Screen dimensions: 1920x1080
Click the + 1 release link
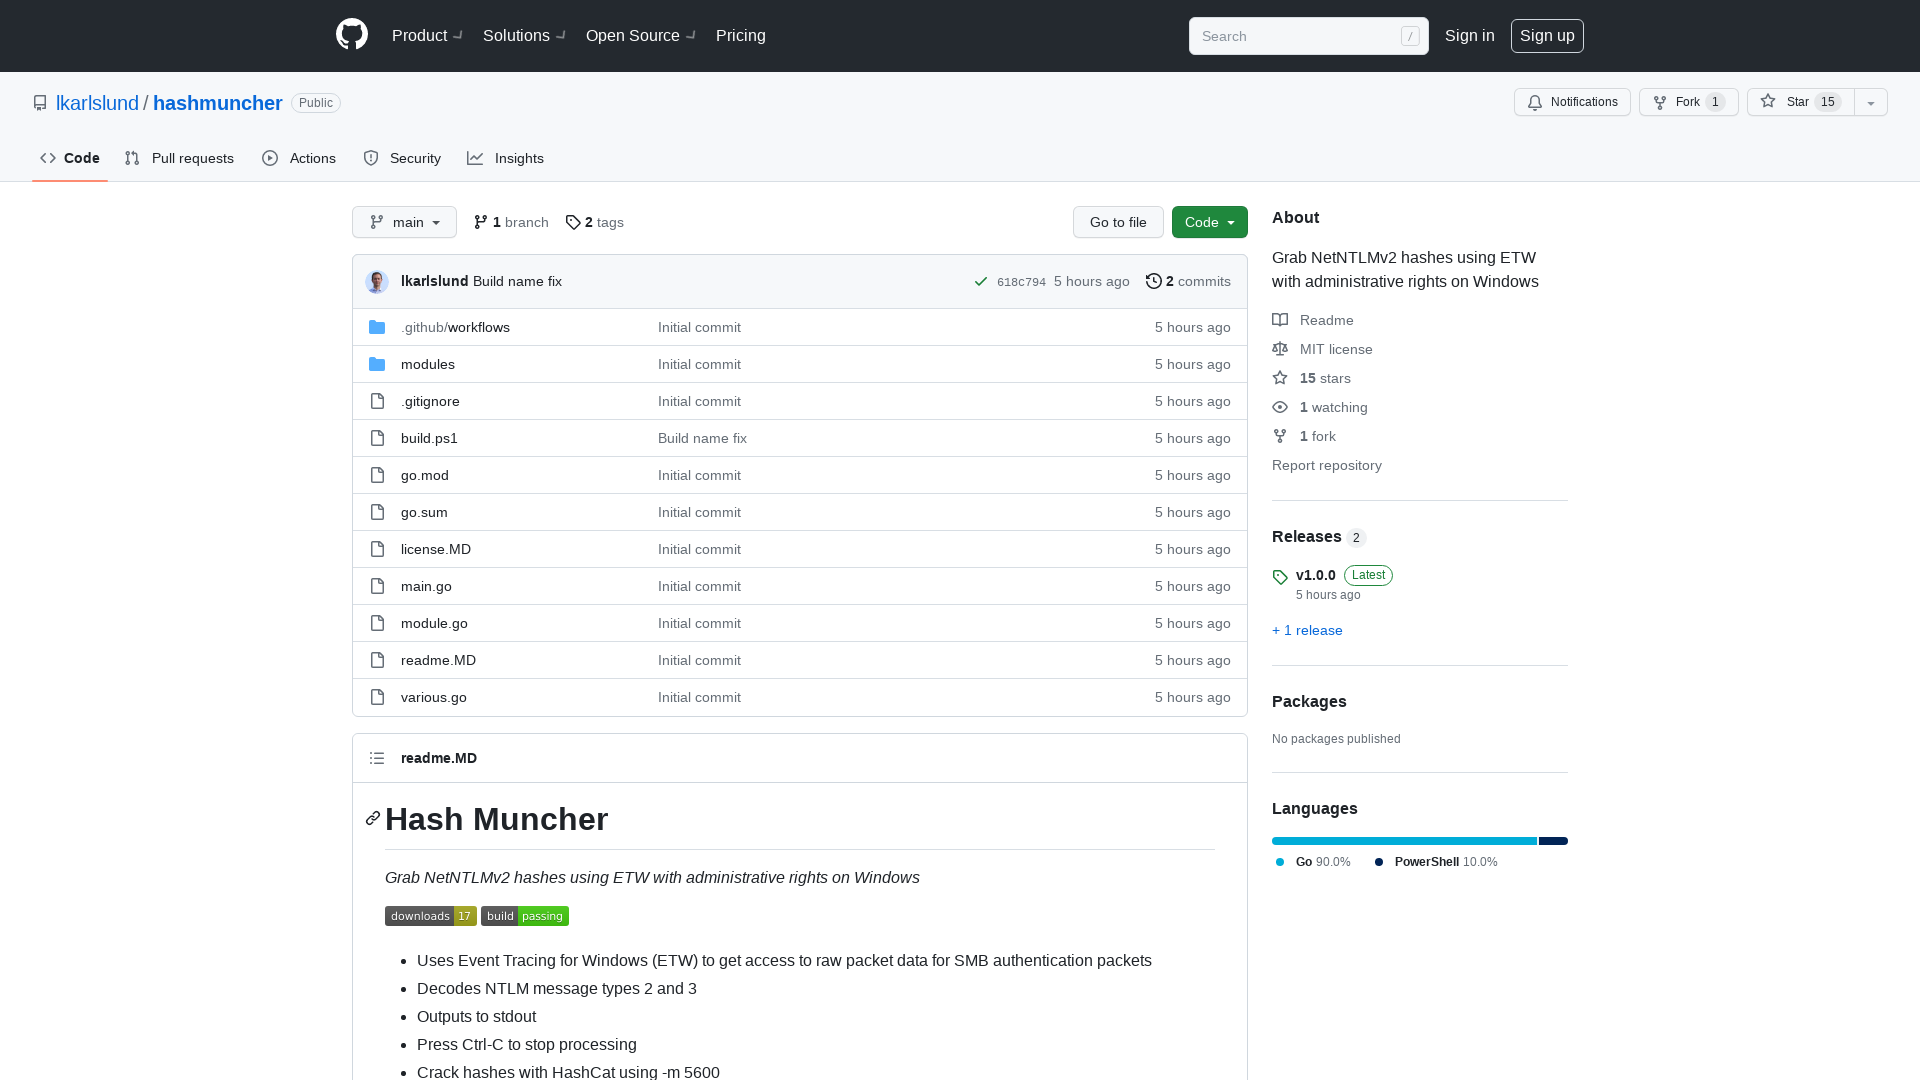coord(1307,630)
